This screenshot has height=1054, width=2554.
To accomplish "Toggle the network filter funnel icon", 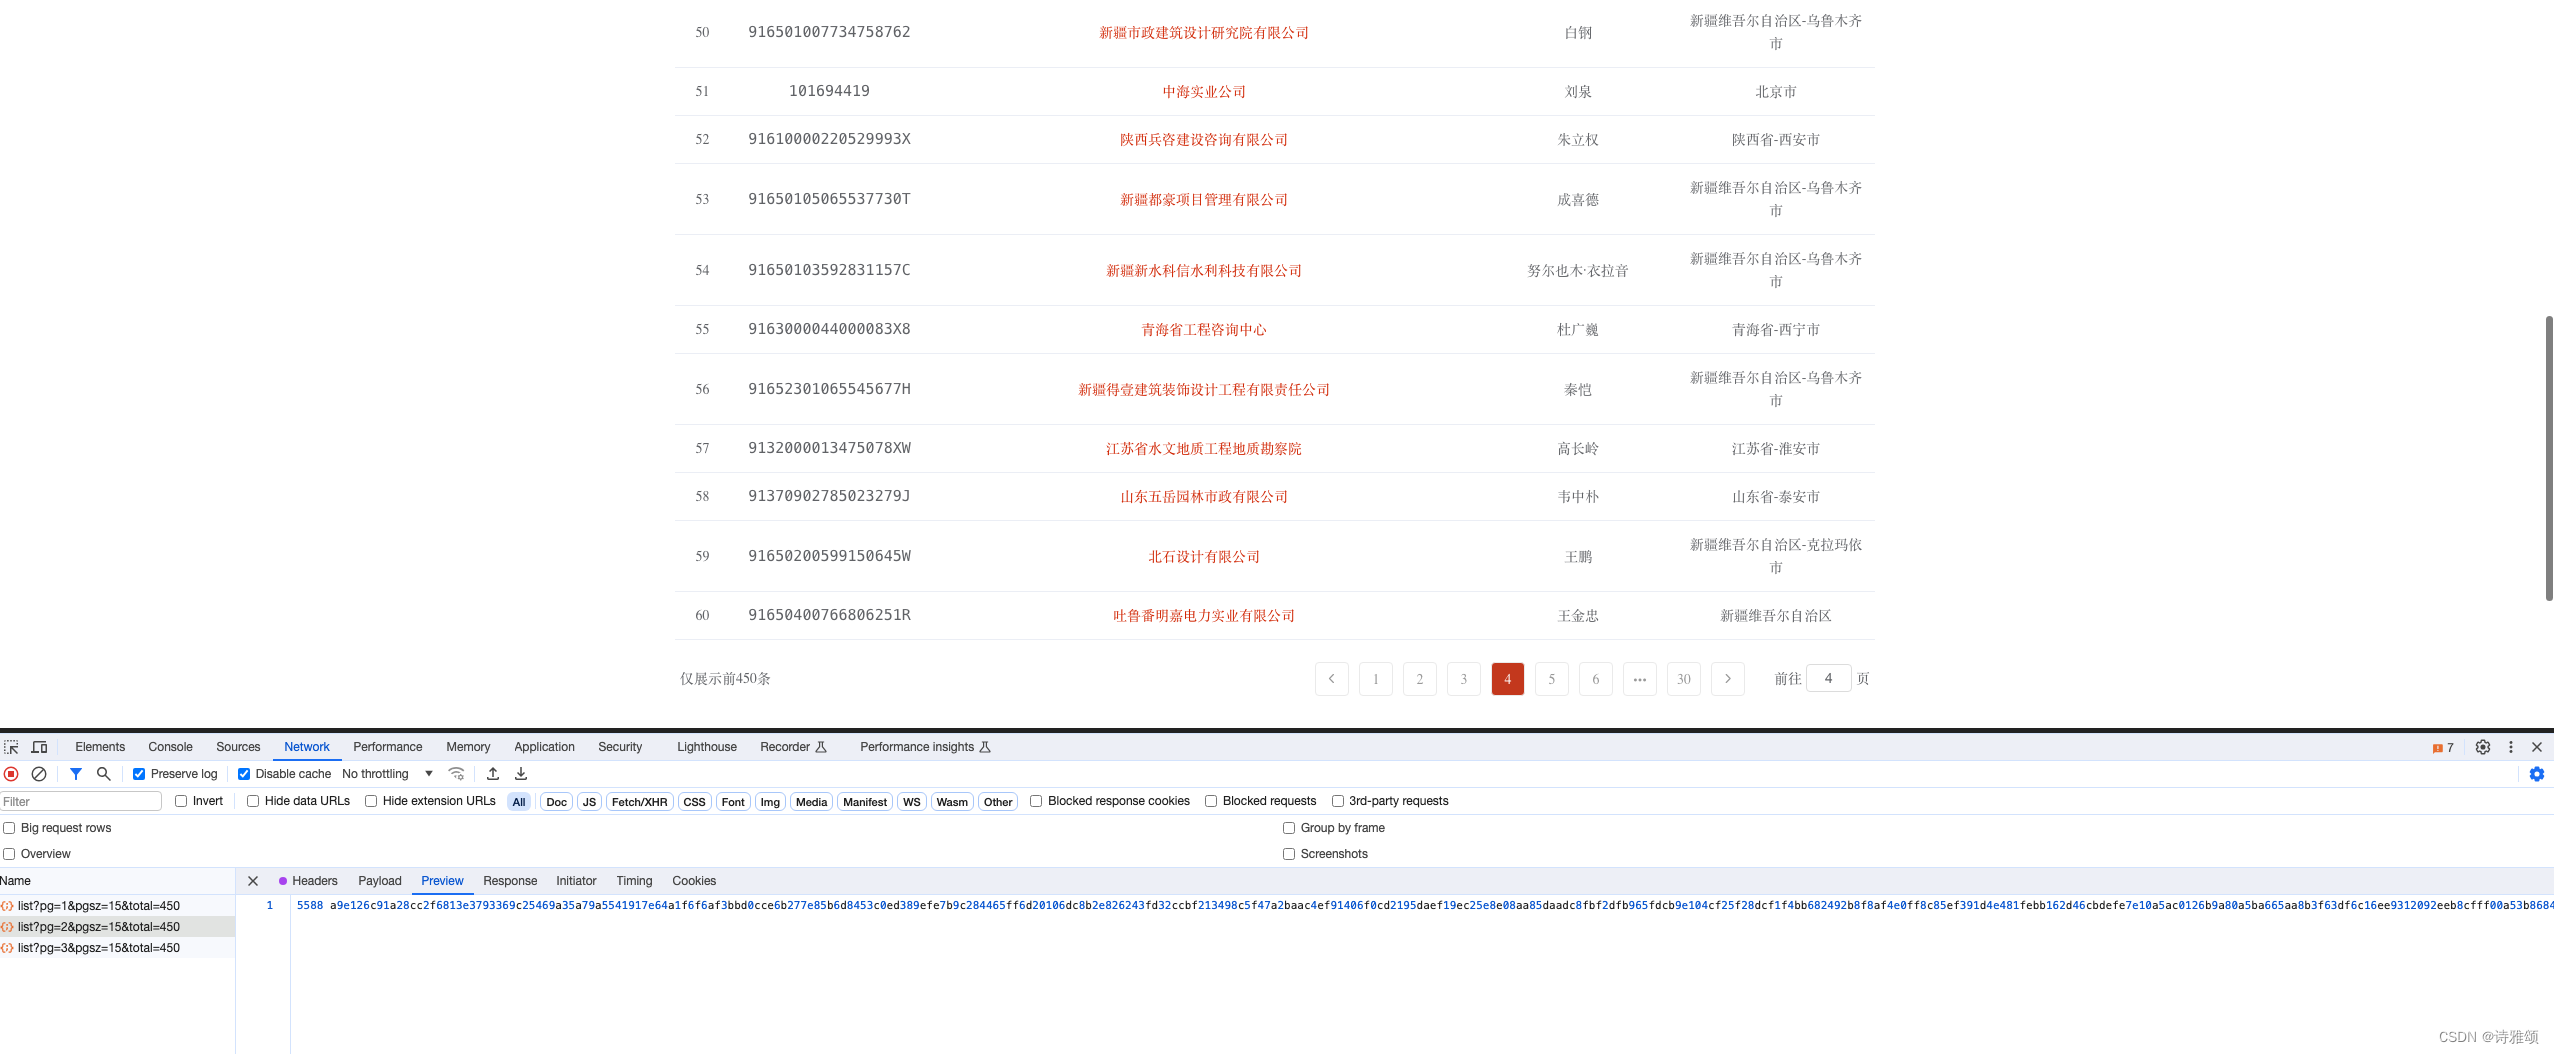I will 76,774.
